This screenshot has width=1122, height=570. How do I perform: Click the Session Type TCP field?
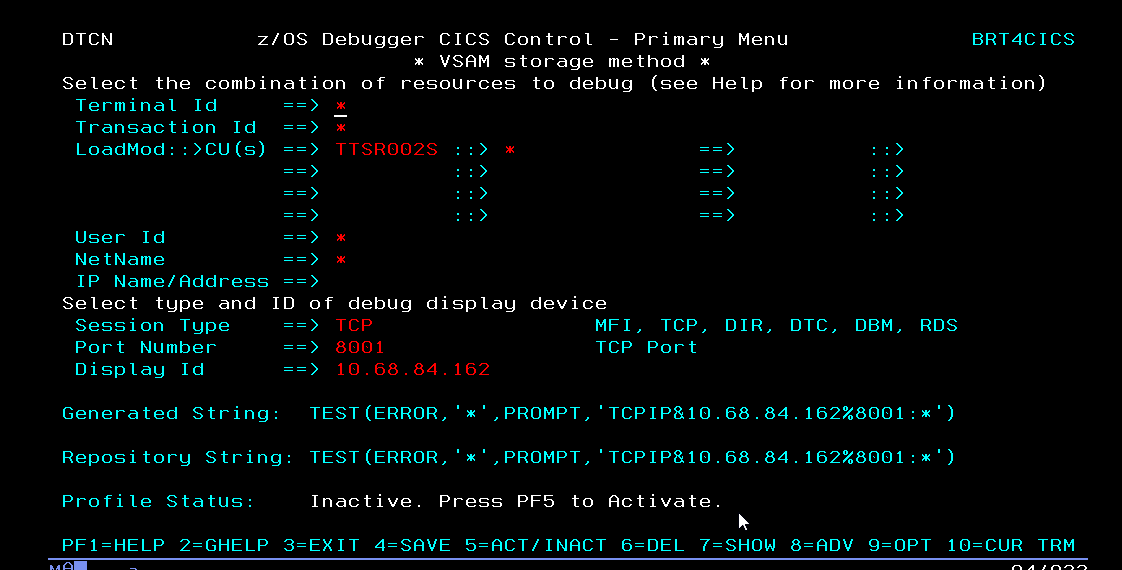(x=354, y=325)
